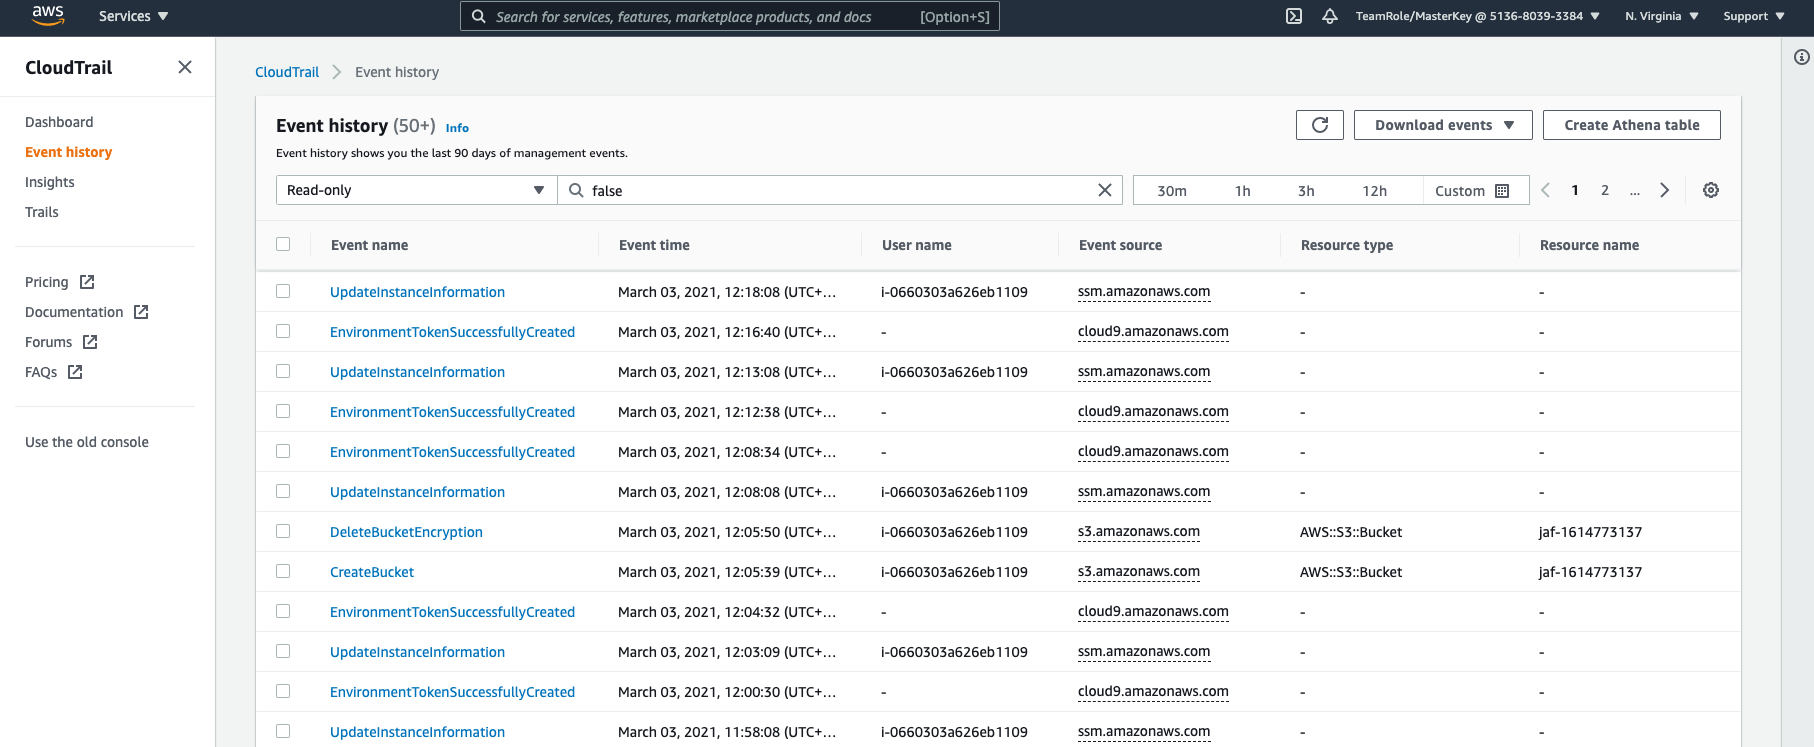Open the TeamRole/MasterKey account menu
Screen dimensions: 1814x747
pyautogui.click(x=1477, y=16)
